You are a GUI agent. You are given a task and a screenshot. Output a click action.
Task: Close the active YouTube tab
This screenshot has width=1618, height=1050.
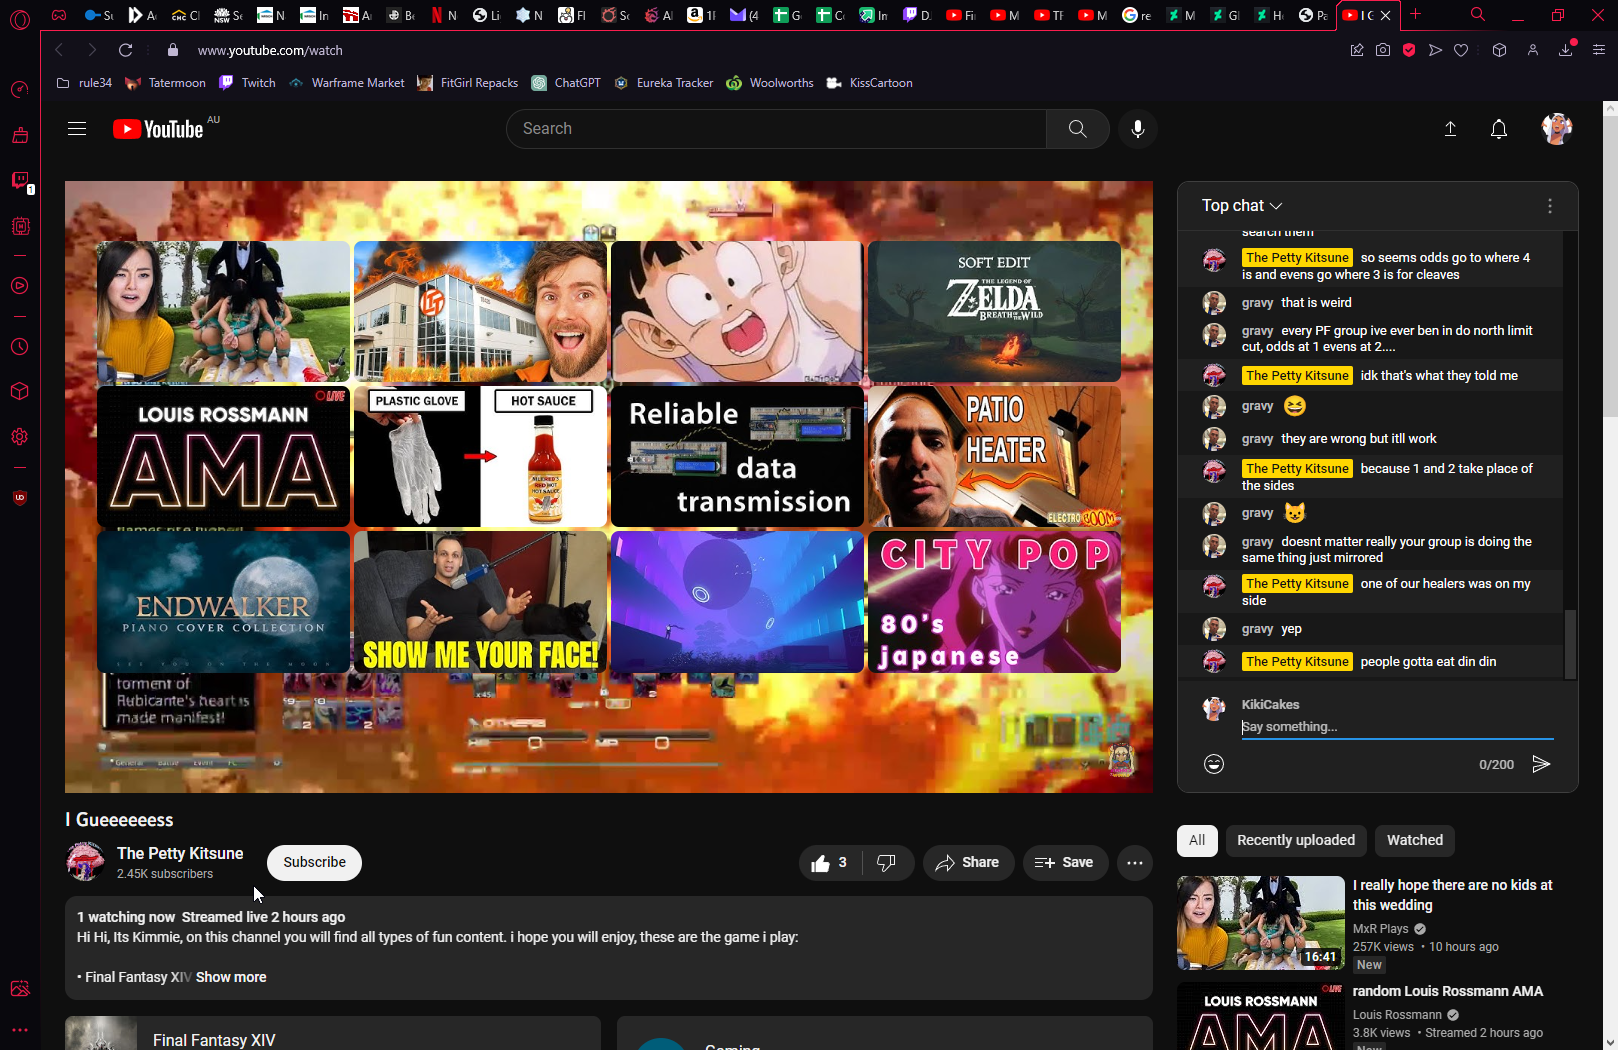coord(1385,15)
